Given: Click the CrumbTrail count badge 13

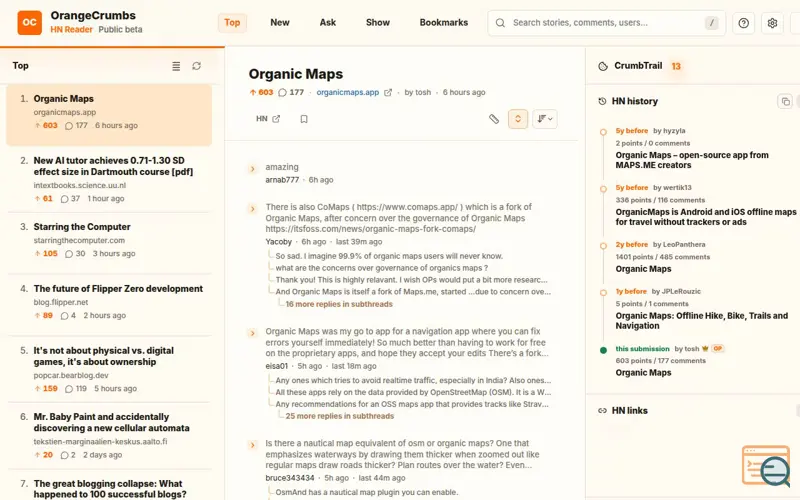Looking at the screenshot, I should [x=676, y=66].
